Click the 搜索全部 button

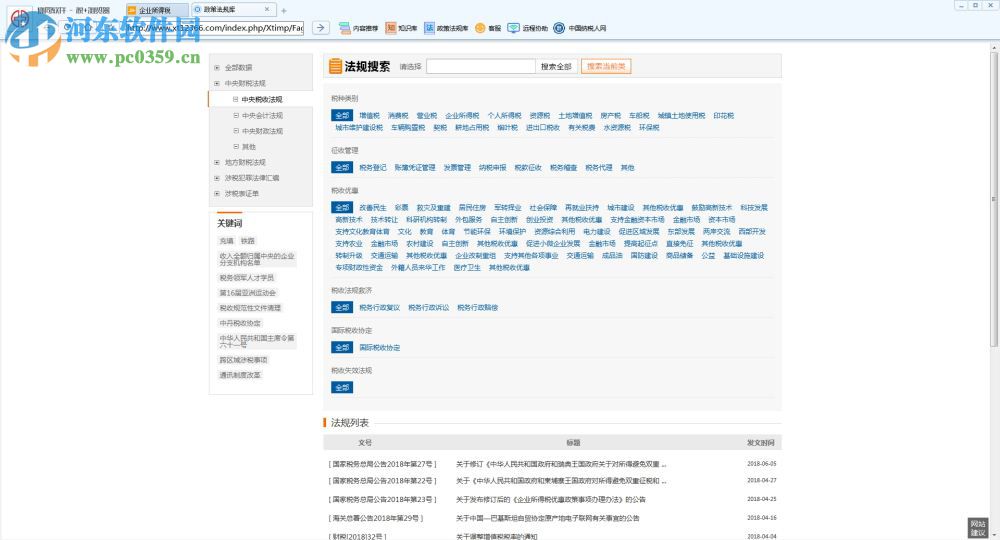(x=556, y=66)
